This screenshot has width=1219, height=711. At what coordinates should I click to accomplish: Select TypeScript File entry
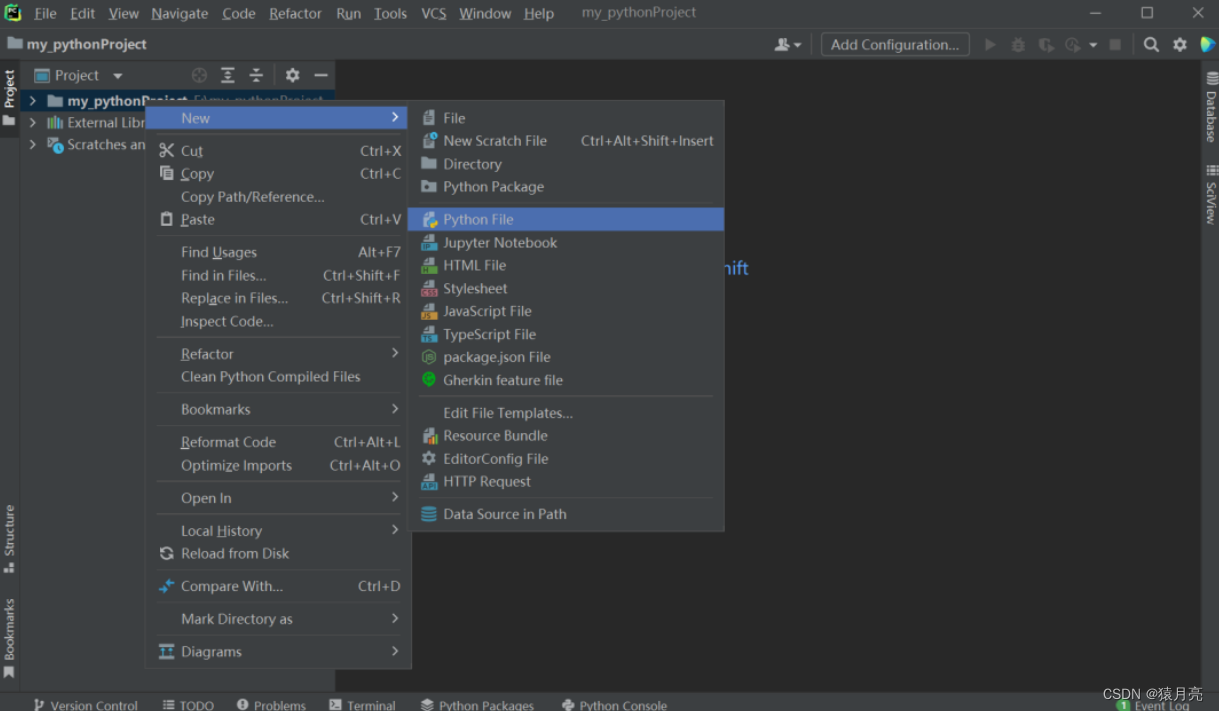pos(565,334)
